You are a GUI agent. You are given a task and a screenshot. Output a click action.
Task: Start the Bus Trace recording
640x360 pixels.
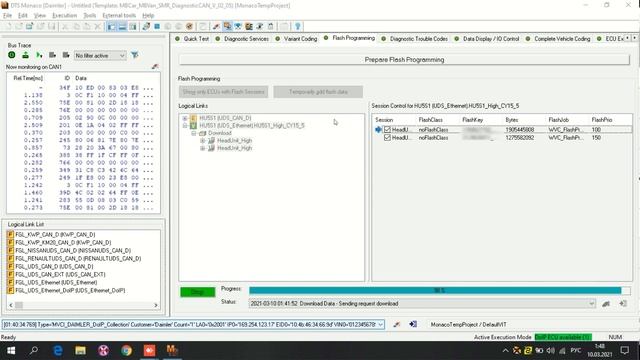tap(12, 55)
